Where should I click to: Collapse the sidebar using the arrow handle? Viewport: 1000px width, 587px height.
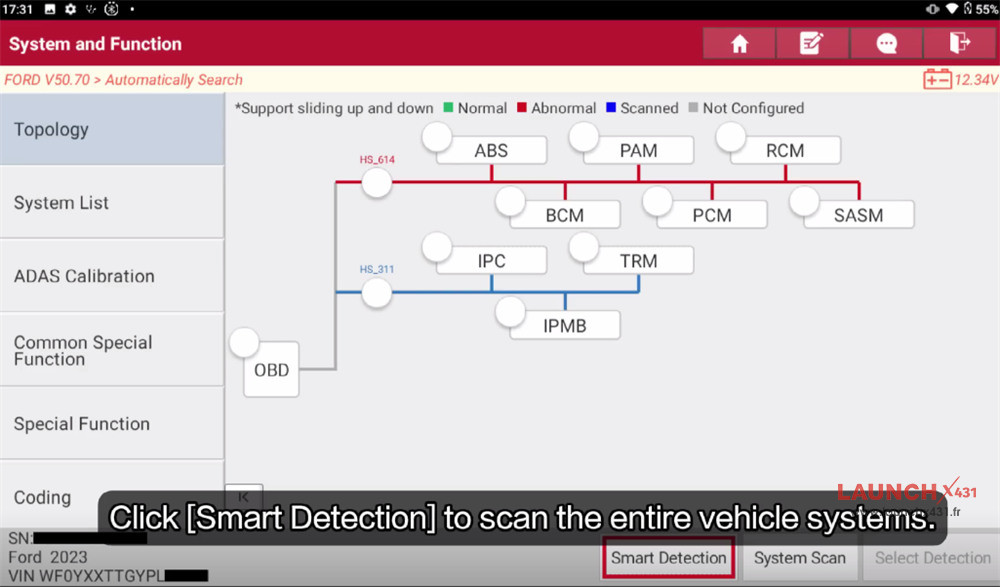pyautogui.click(x=244, y=496)
